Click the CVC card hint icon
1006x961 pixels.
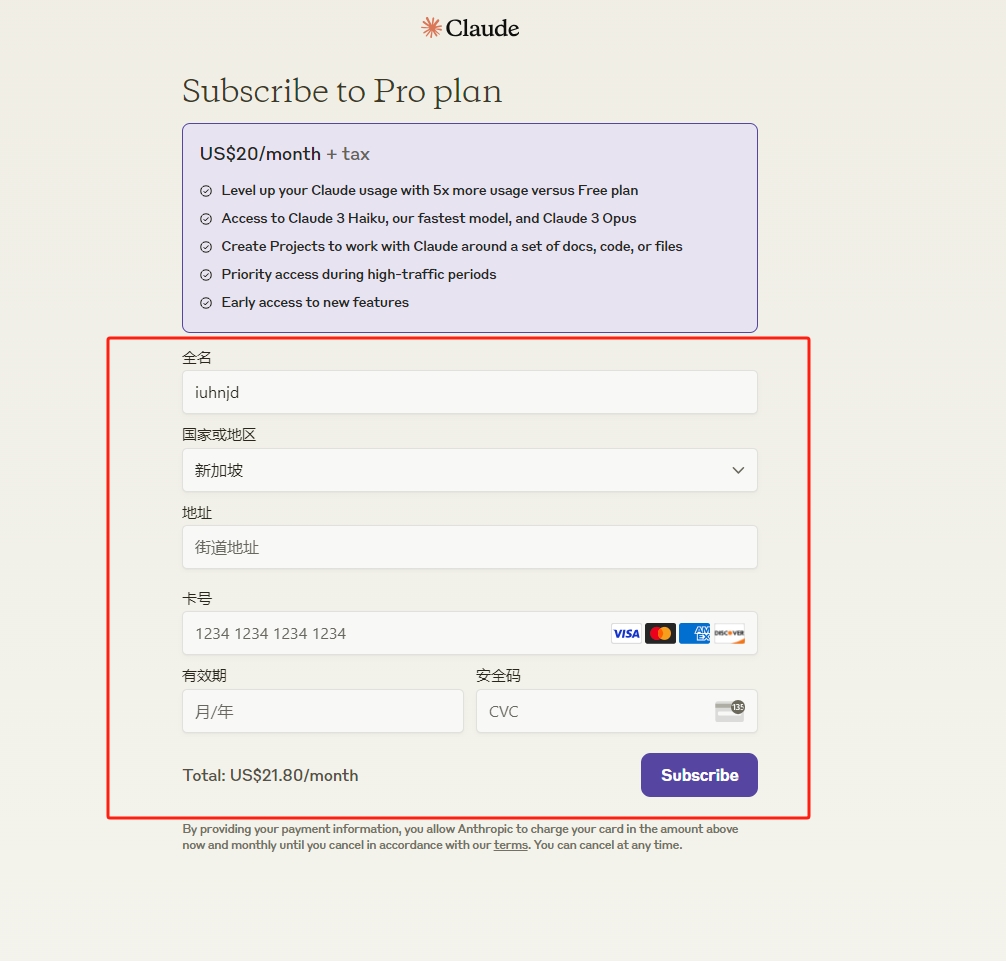(730, 711)
